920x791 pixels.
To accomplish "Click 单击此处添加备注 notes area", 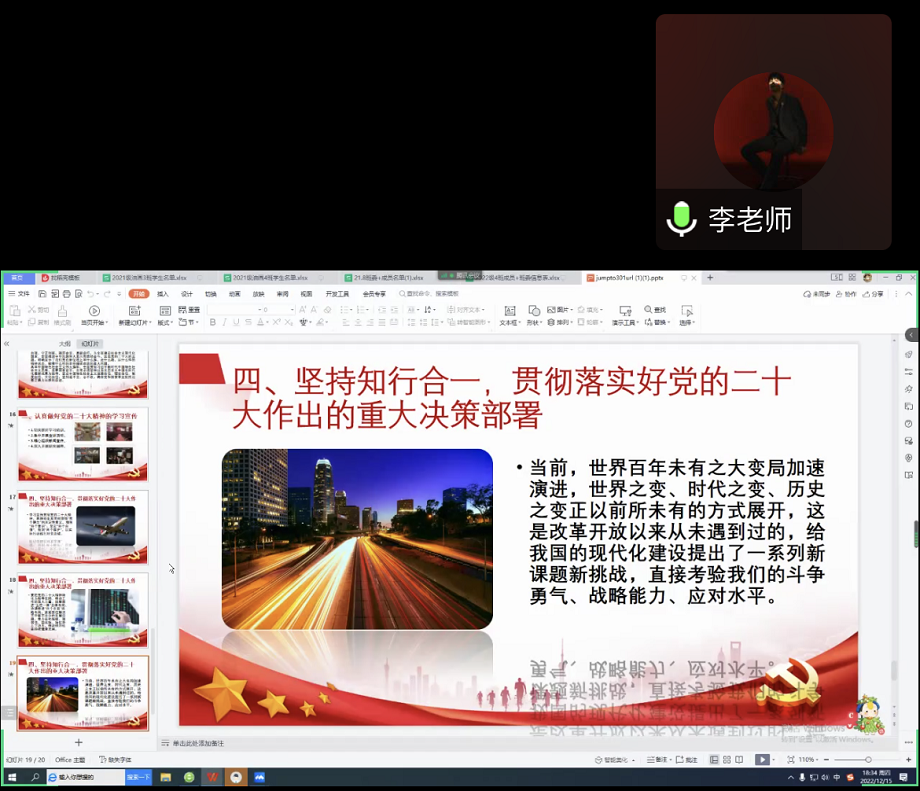I will [x=198, y=743].
